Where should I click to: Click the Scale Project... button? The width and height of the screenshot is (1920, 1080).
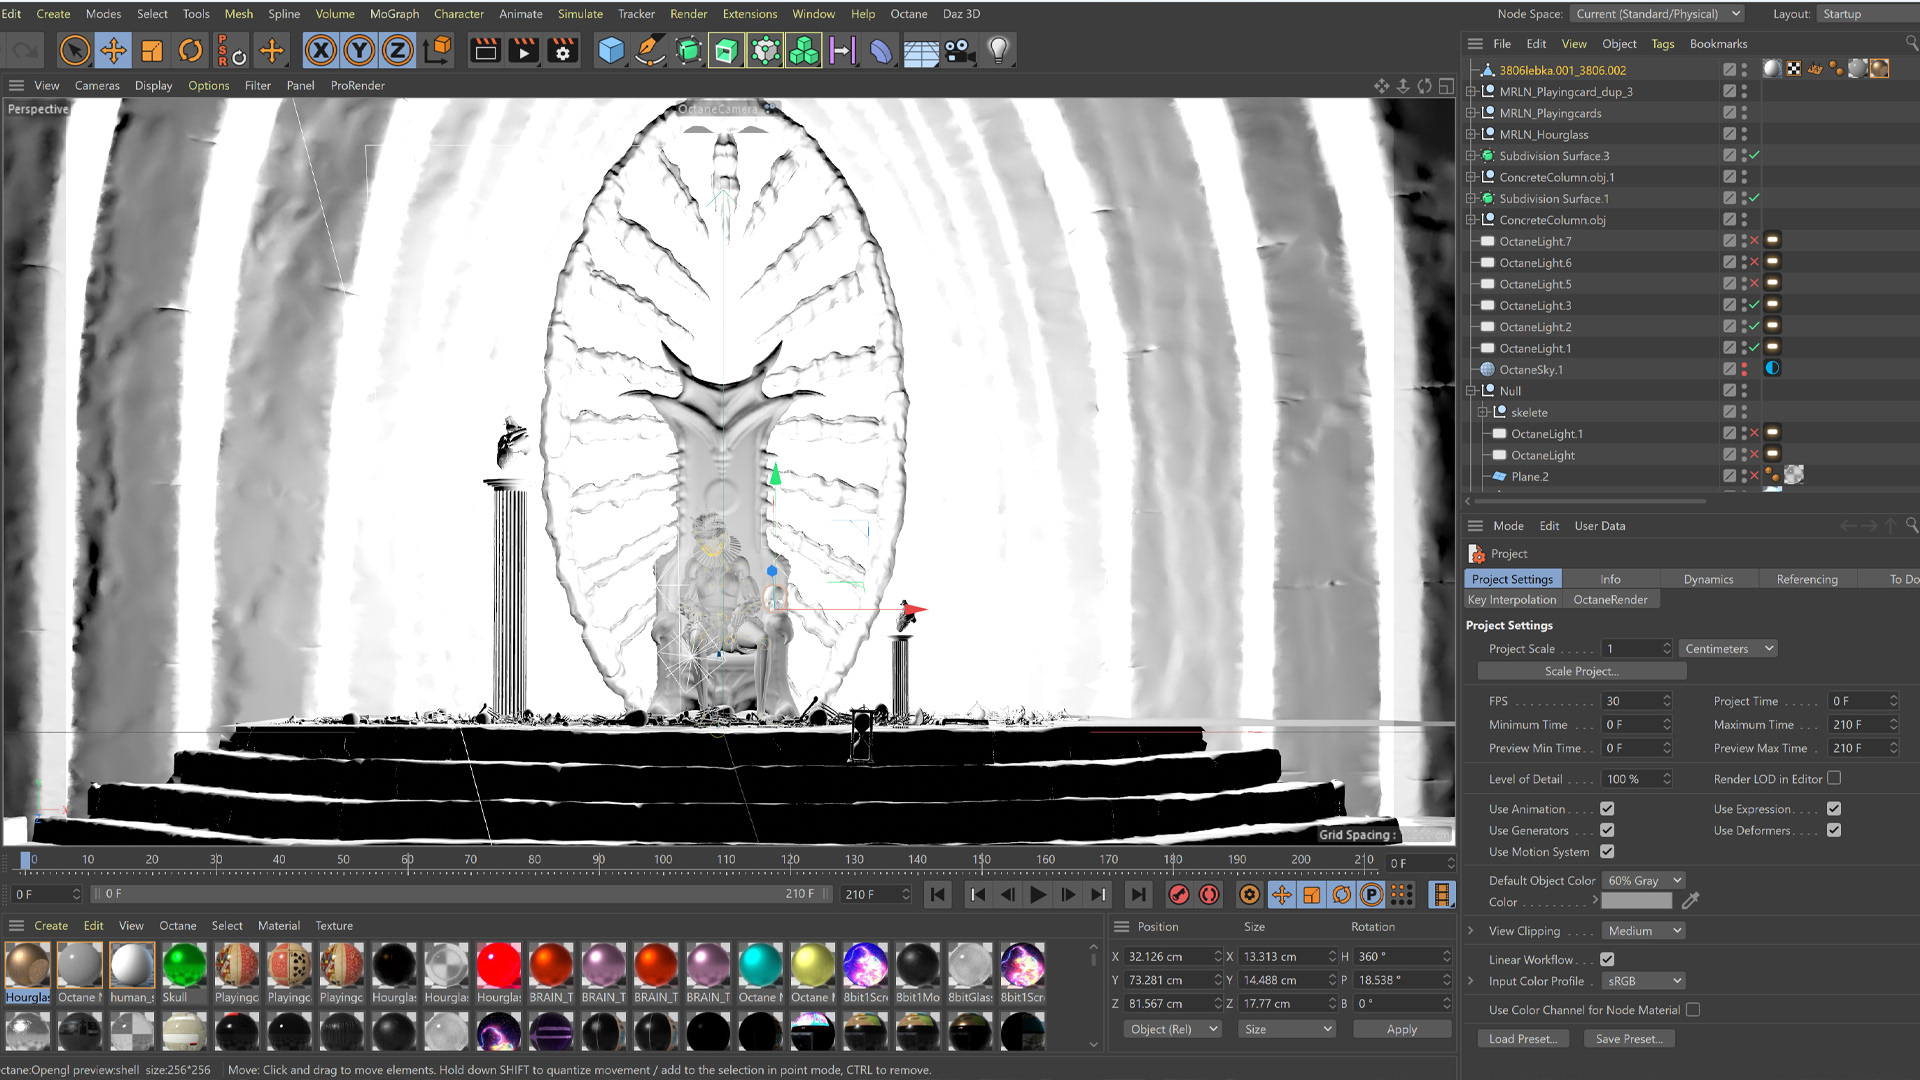point(1581,671)
